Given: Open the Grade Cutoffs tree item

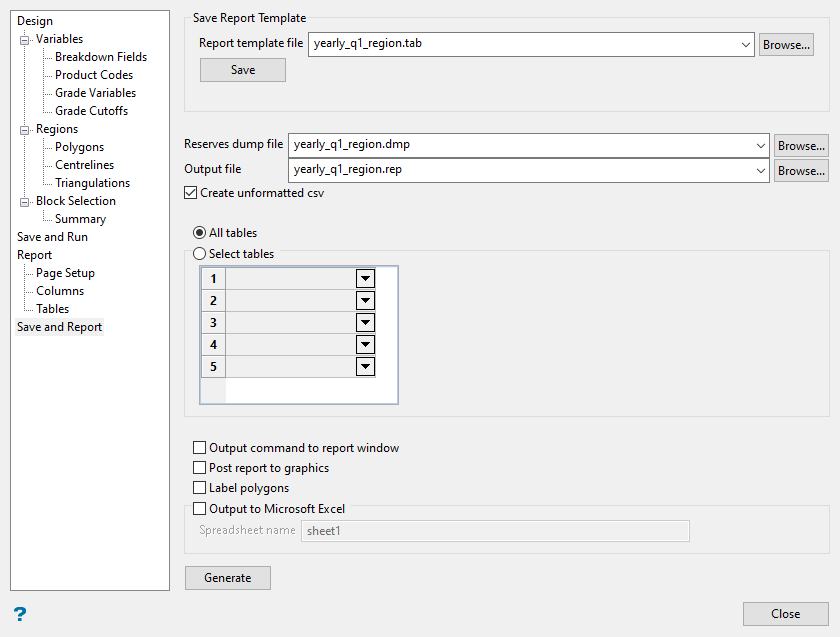Looking at the screenshot, I should click(x=91, y=111).
